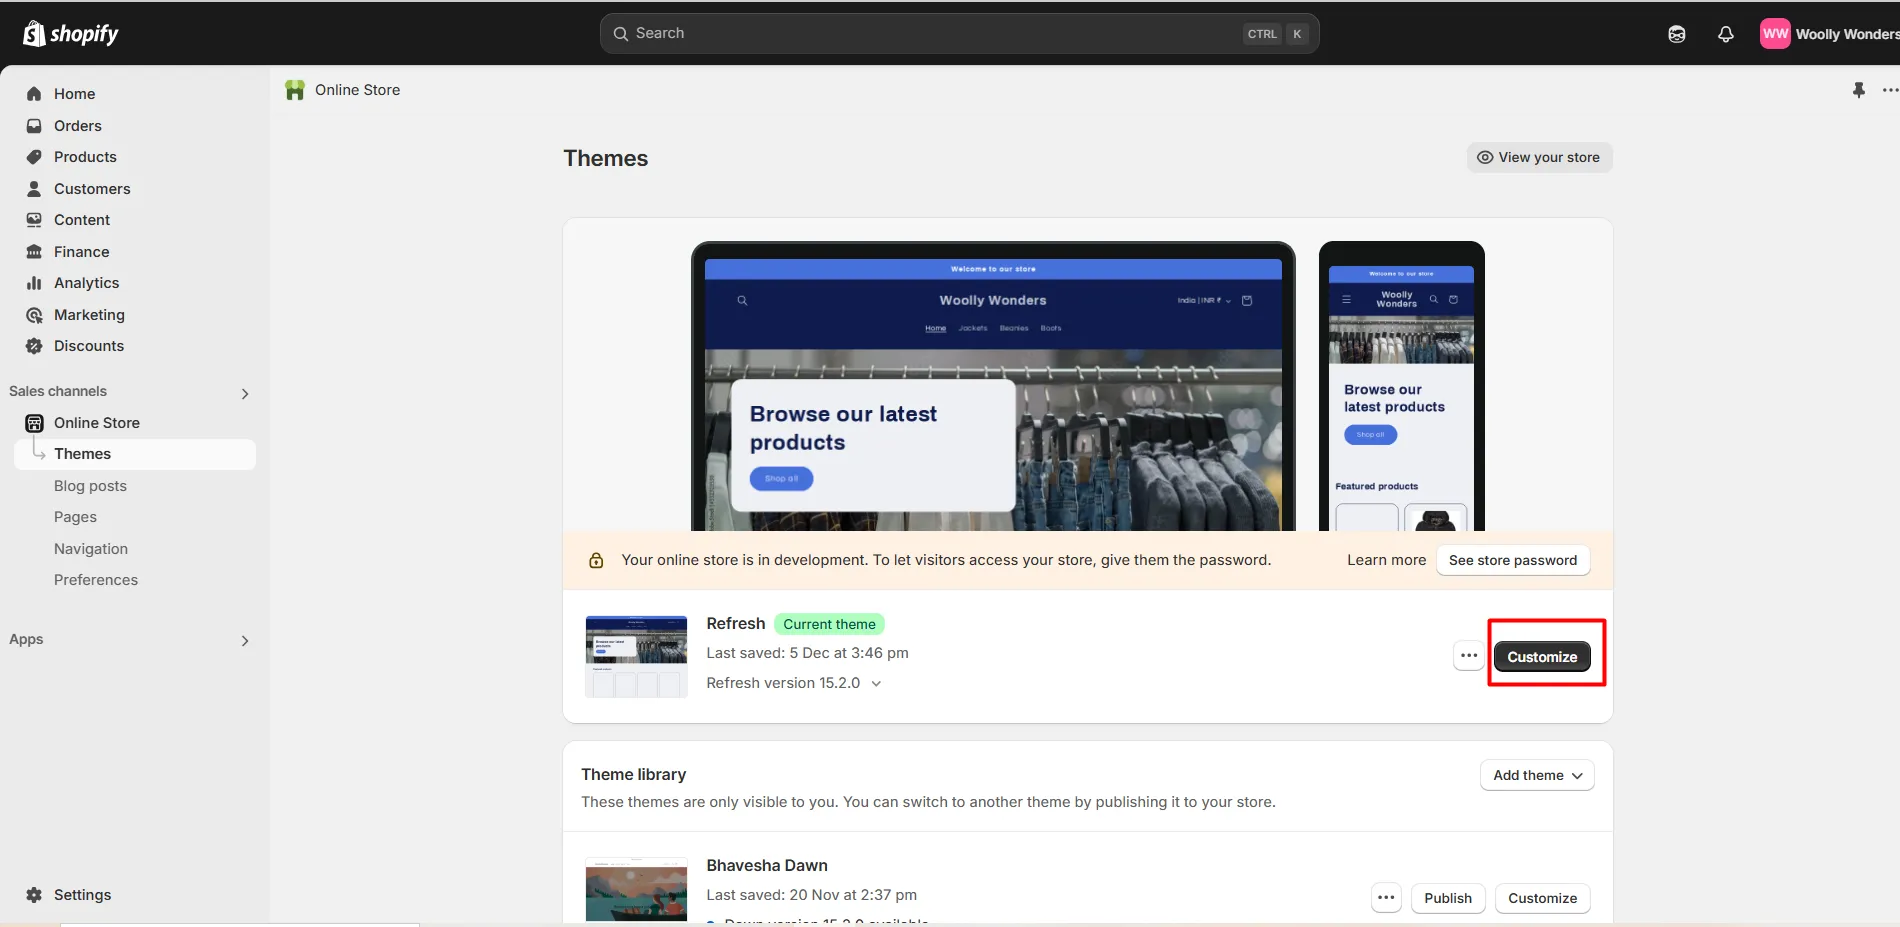Screen dimensions: 1900x927
Task: Click the Shopify logo in top bar
Action: (70, 34)
